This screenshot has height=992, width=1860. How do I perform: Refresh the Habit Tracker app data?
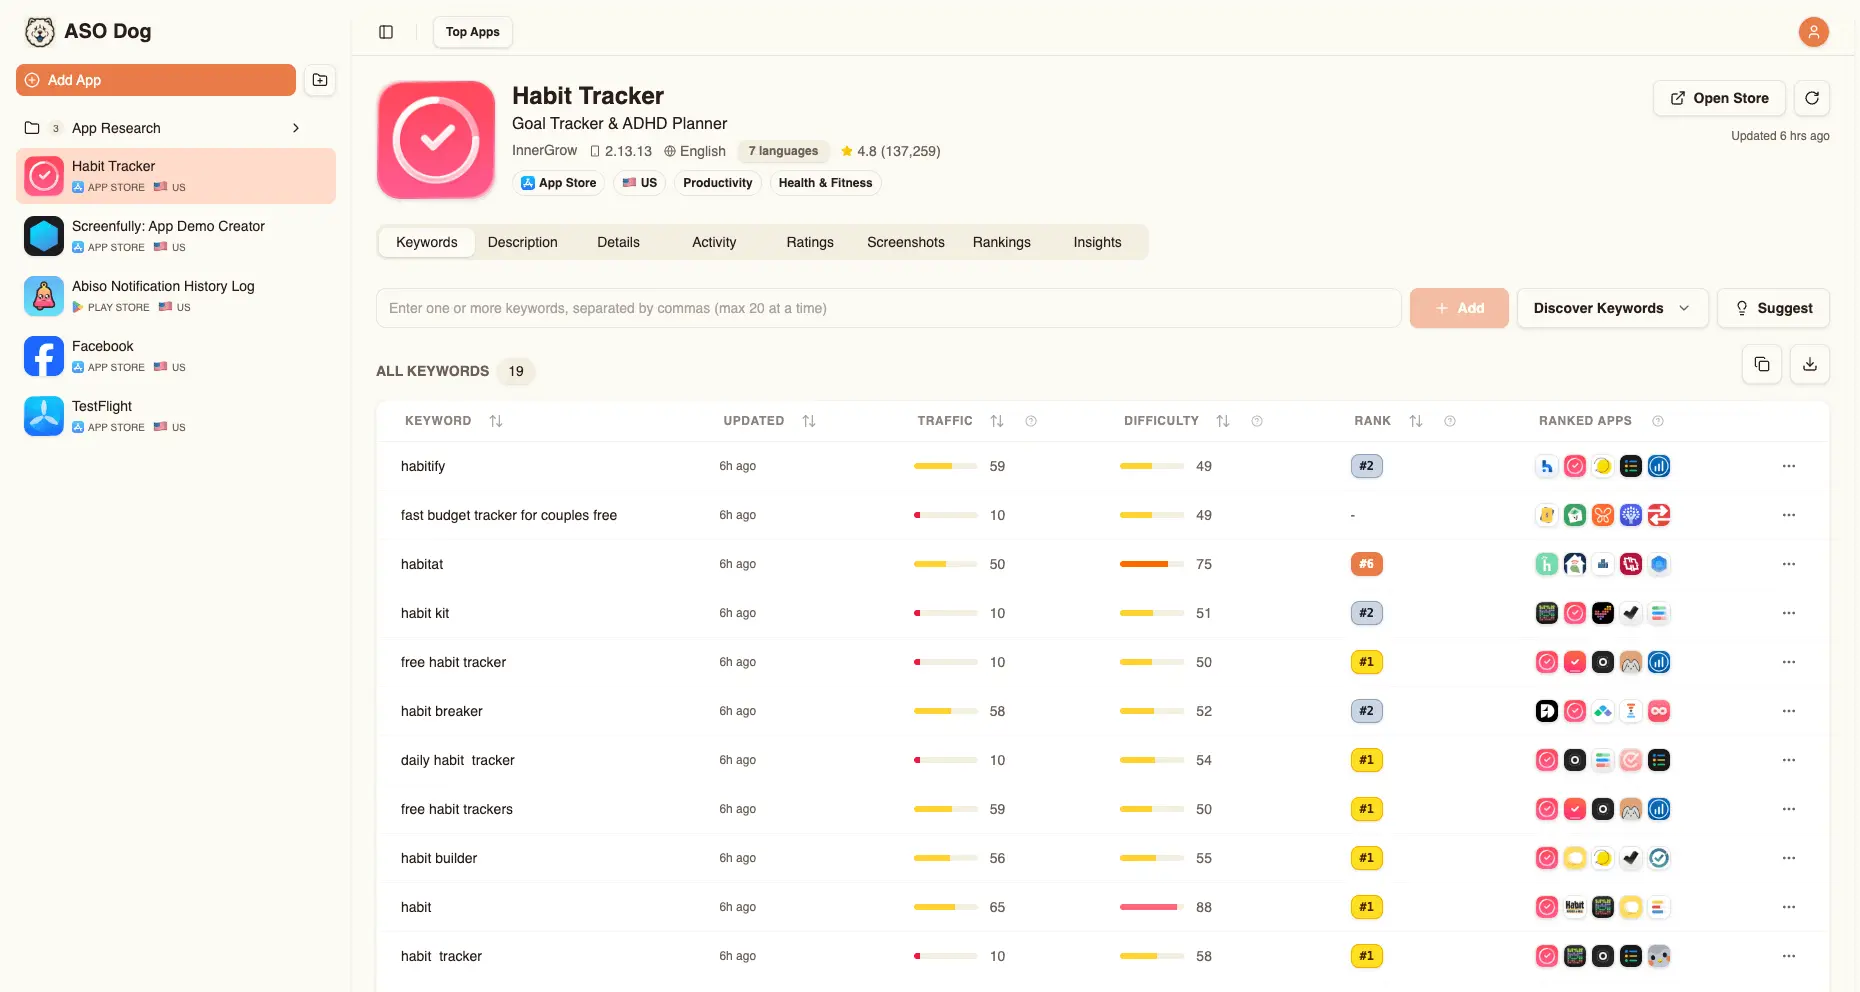(x=1812, y=98)
